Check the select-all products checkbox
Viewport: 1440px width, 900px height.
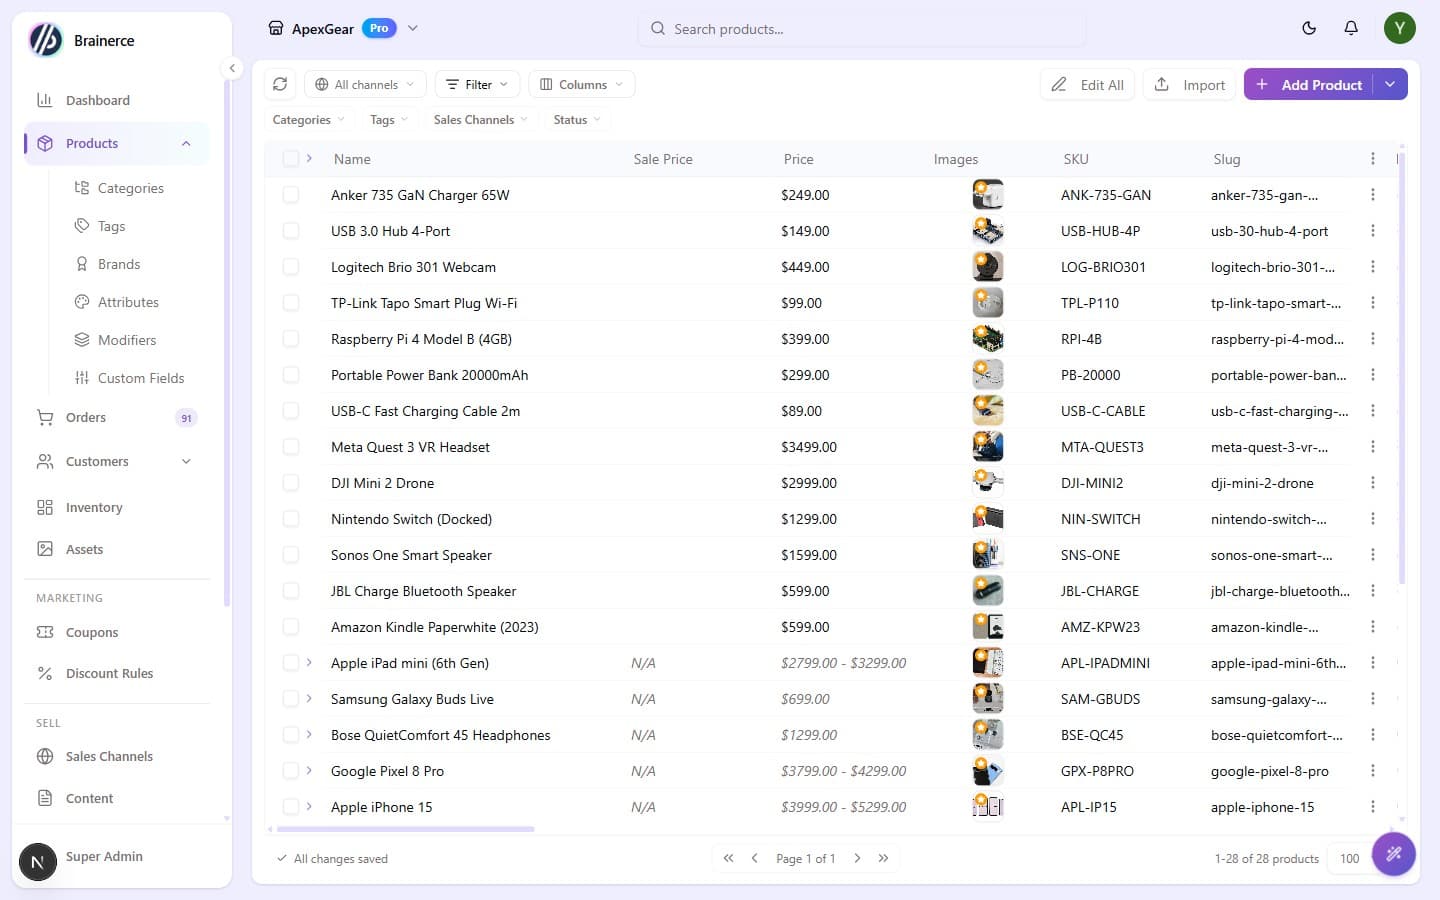[x=291, y=159]
